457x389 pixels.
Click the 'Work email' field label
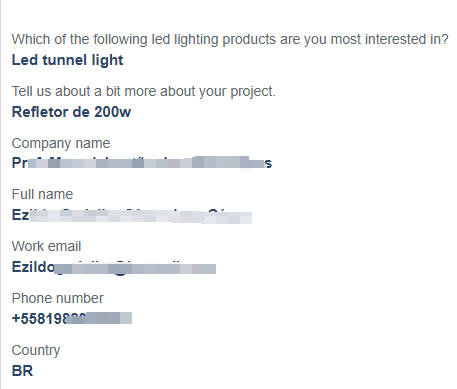tap(46, 246)
